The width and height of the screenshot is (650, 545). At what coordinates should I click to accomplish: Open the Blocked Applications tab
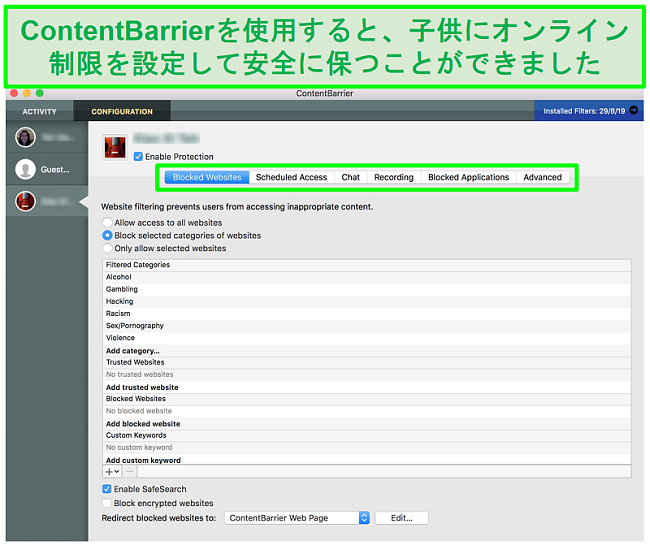(x=468, y=177)
